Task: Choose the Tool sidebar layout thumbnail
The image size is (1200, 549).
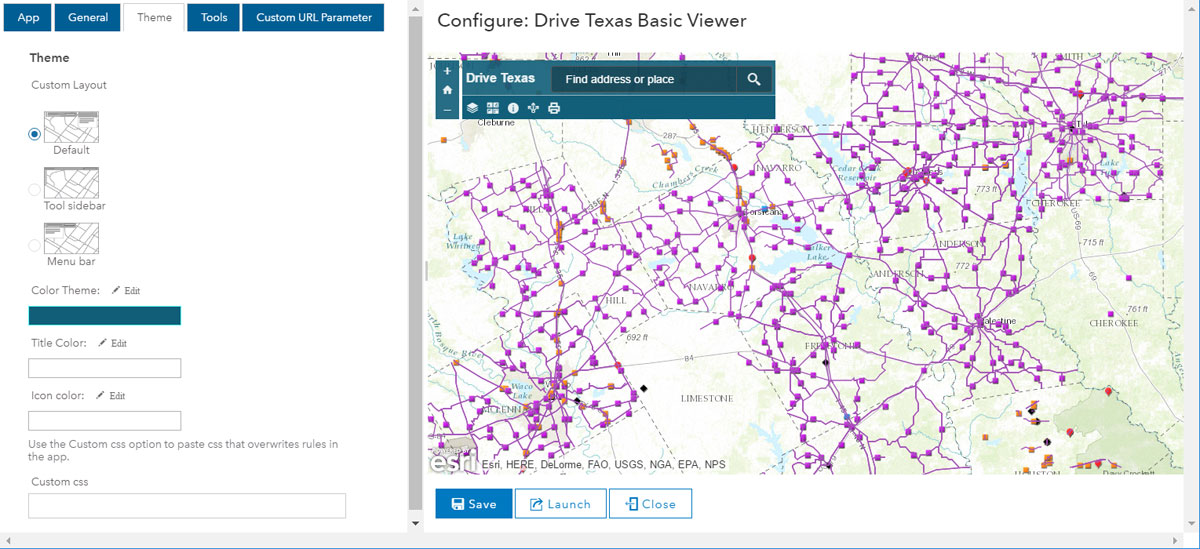Action: coord(72,183)
